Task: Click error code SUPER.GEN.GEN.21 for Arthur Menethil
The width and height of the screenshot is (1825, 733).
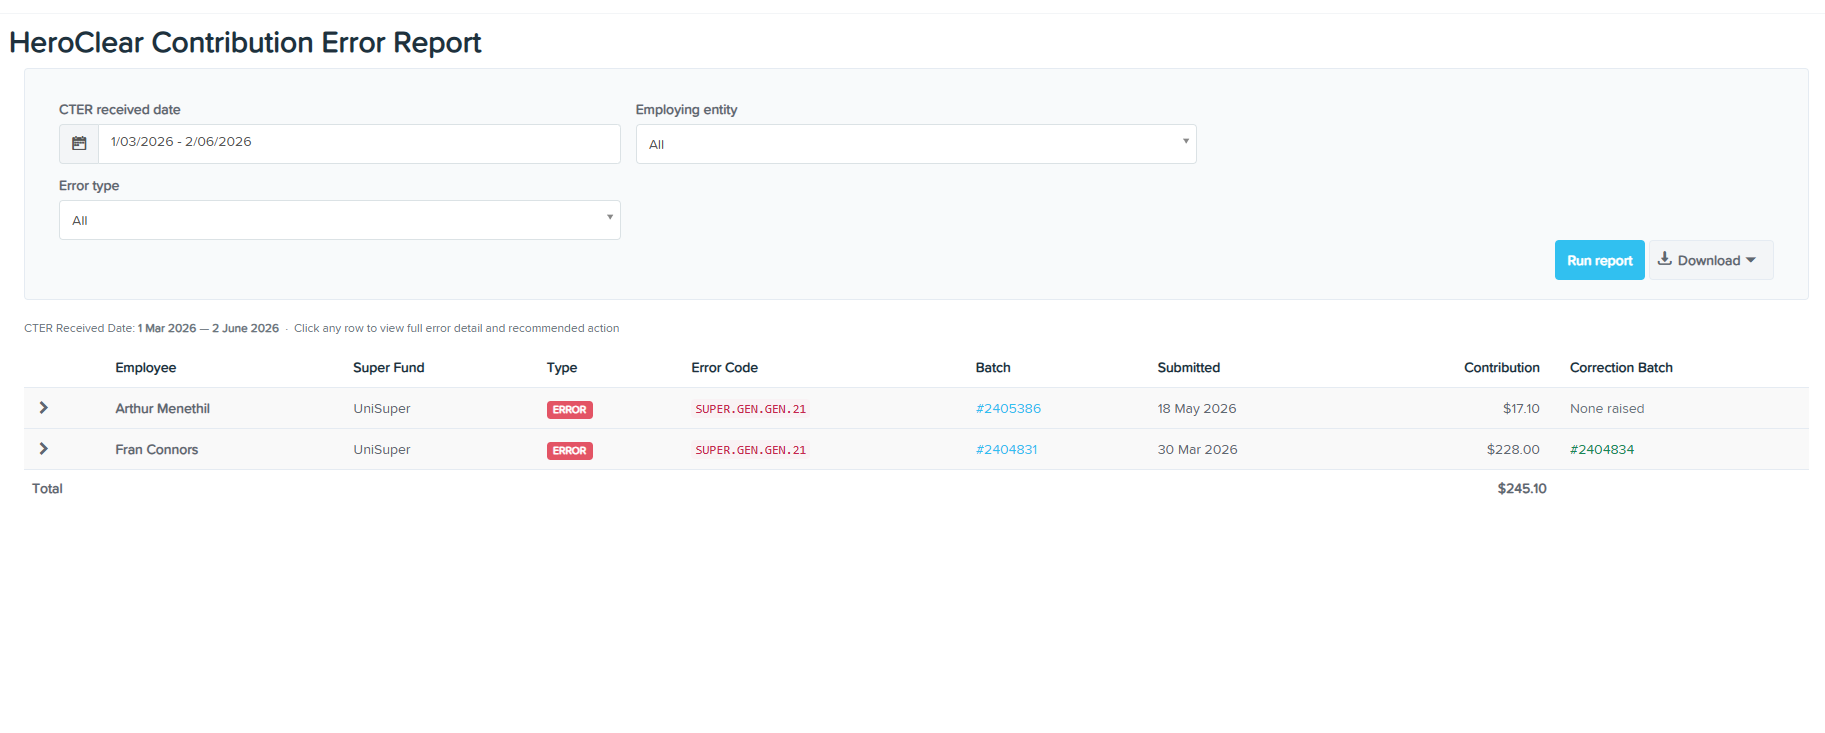Action: [751, 409]
